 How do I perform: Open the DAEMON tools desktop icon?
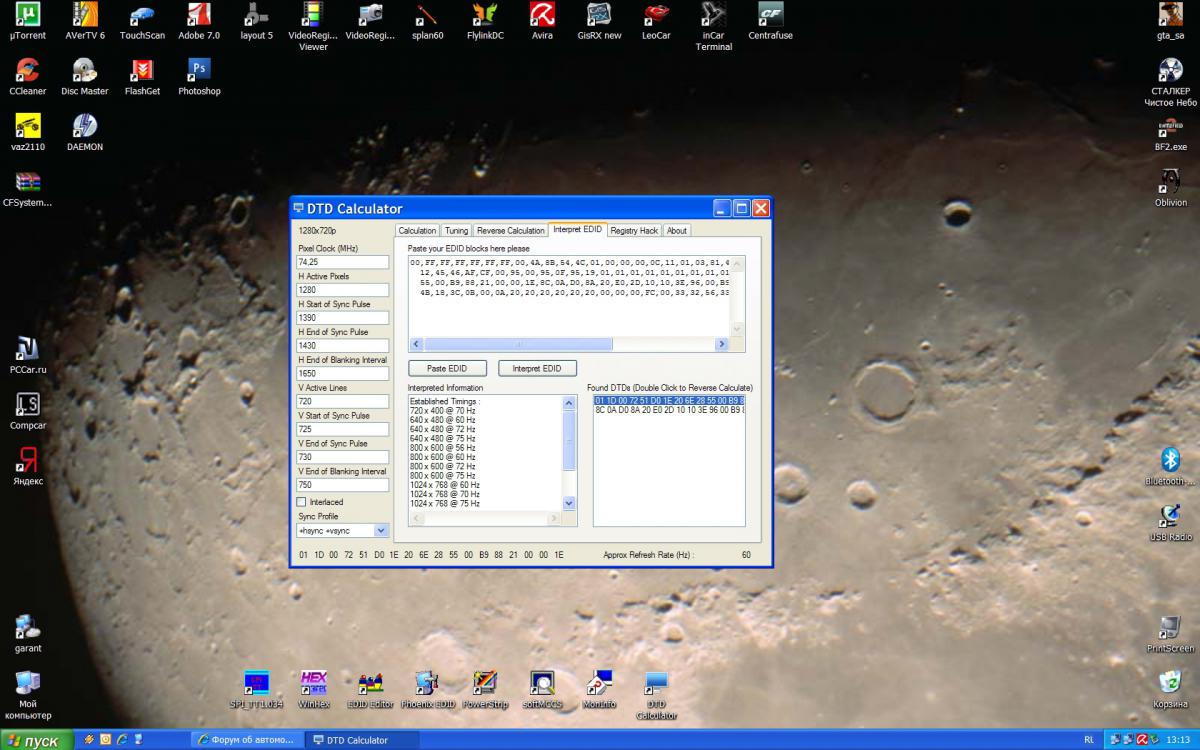[x=85, y=127]
